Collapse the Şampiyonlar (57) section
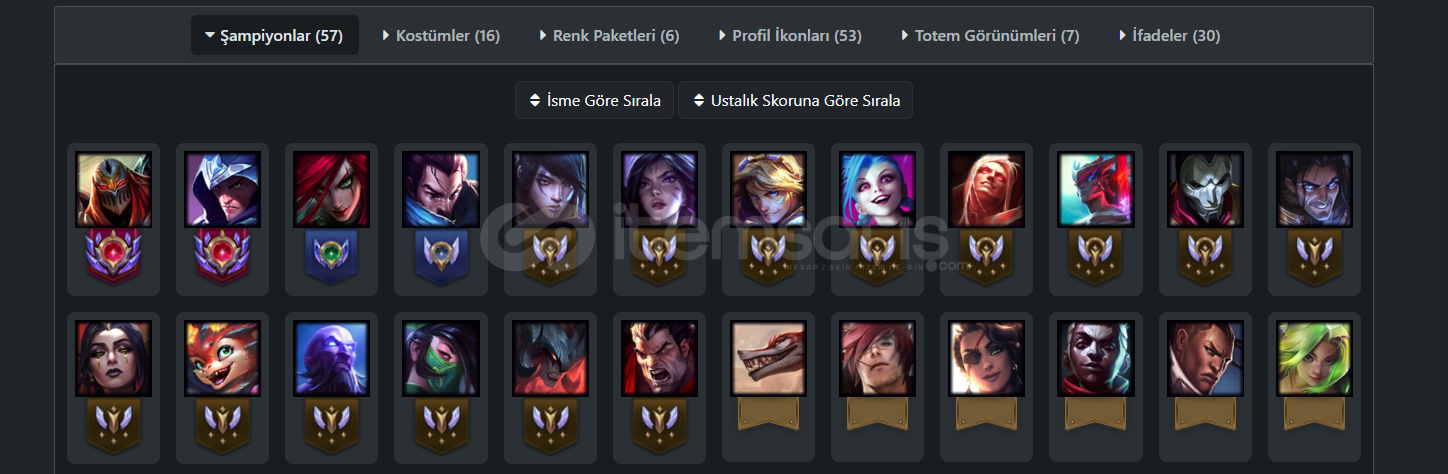 pos(275,36)
